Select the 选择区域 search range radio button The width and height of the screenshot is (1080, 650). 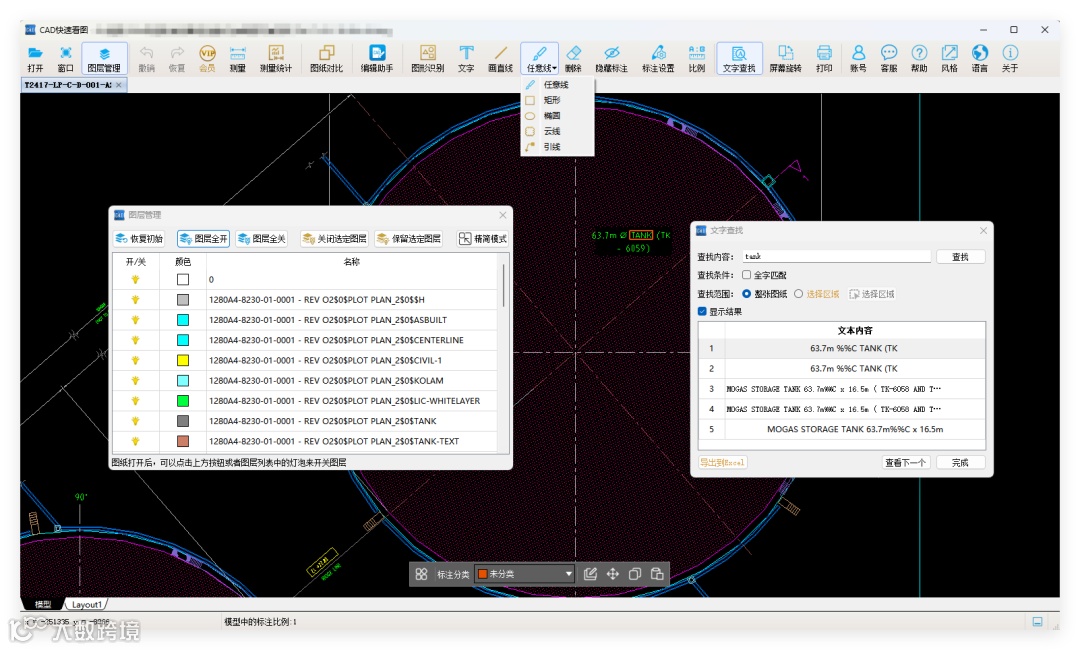coord(799,294)
